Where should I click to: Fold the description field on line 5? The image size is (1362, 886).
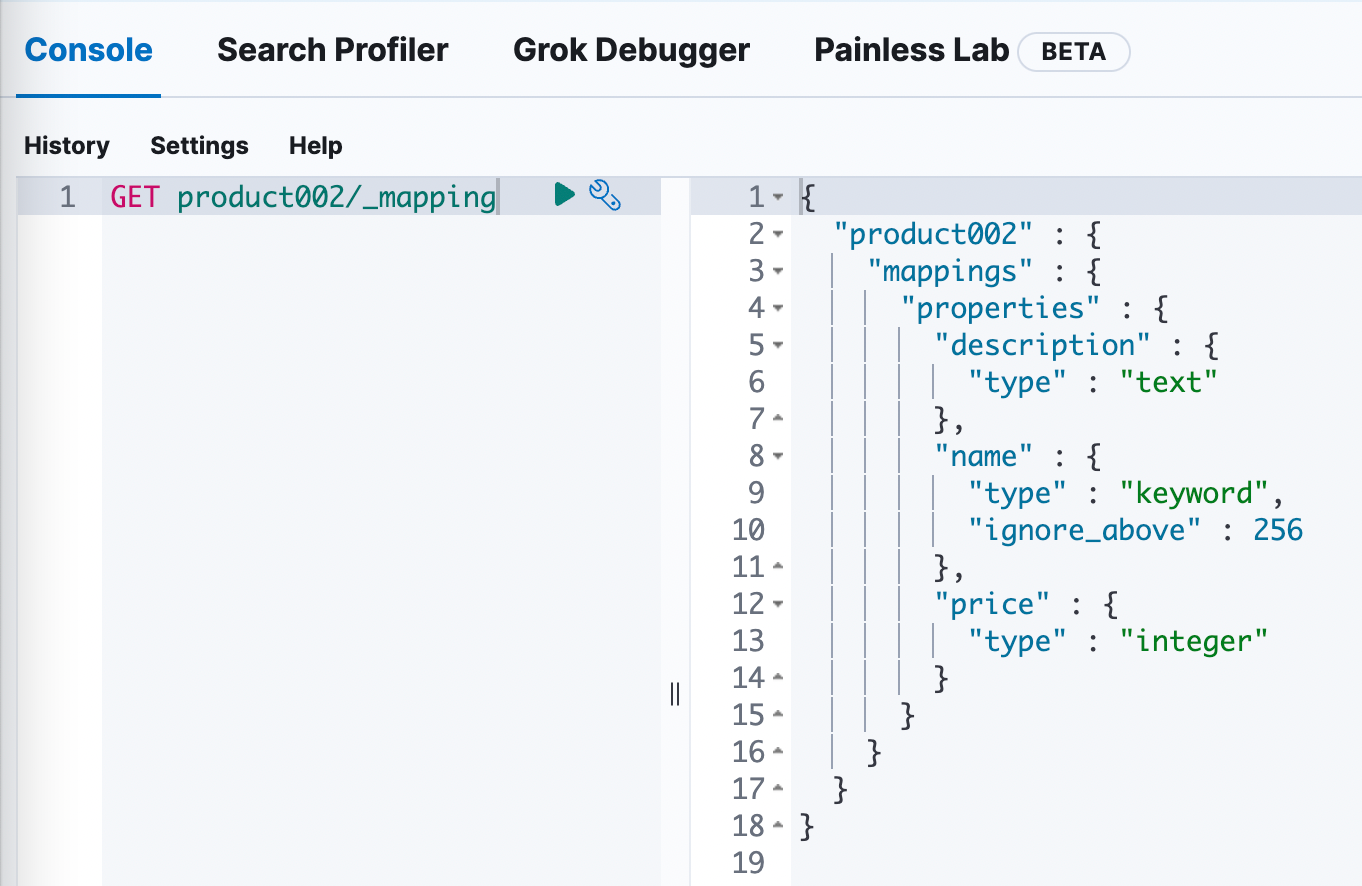pyautogui.click(x=778, y=346)
